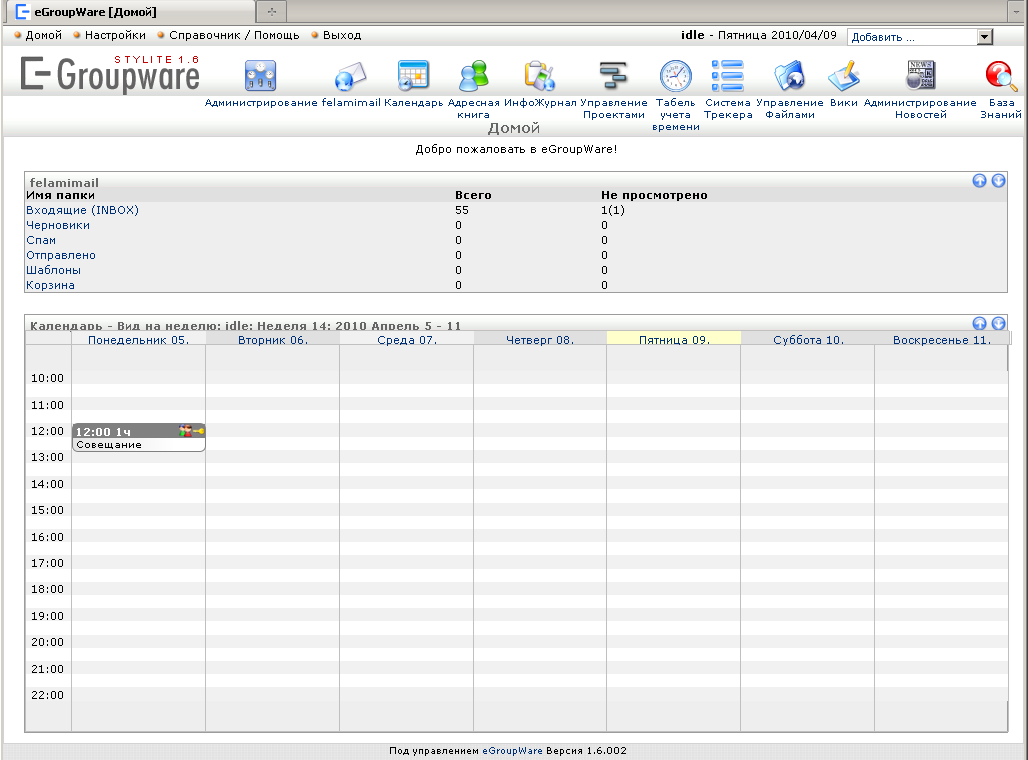Open Пятница 09 day view
This screenshot has width=1028, height=760.
tap(675, 340)
